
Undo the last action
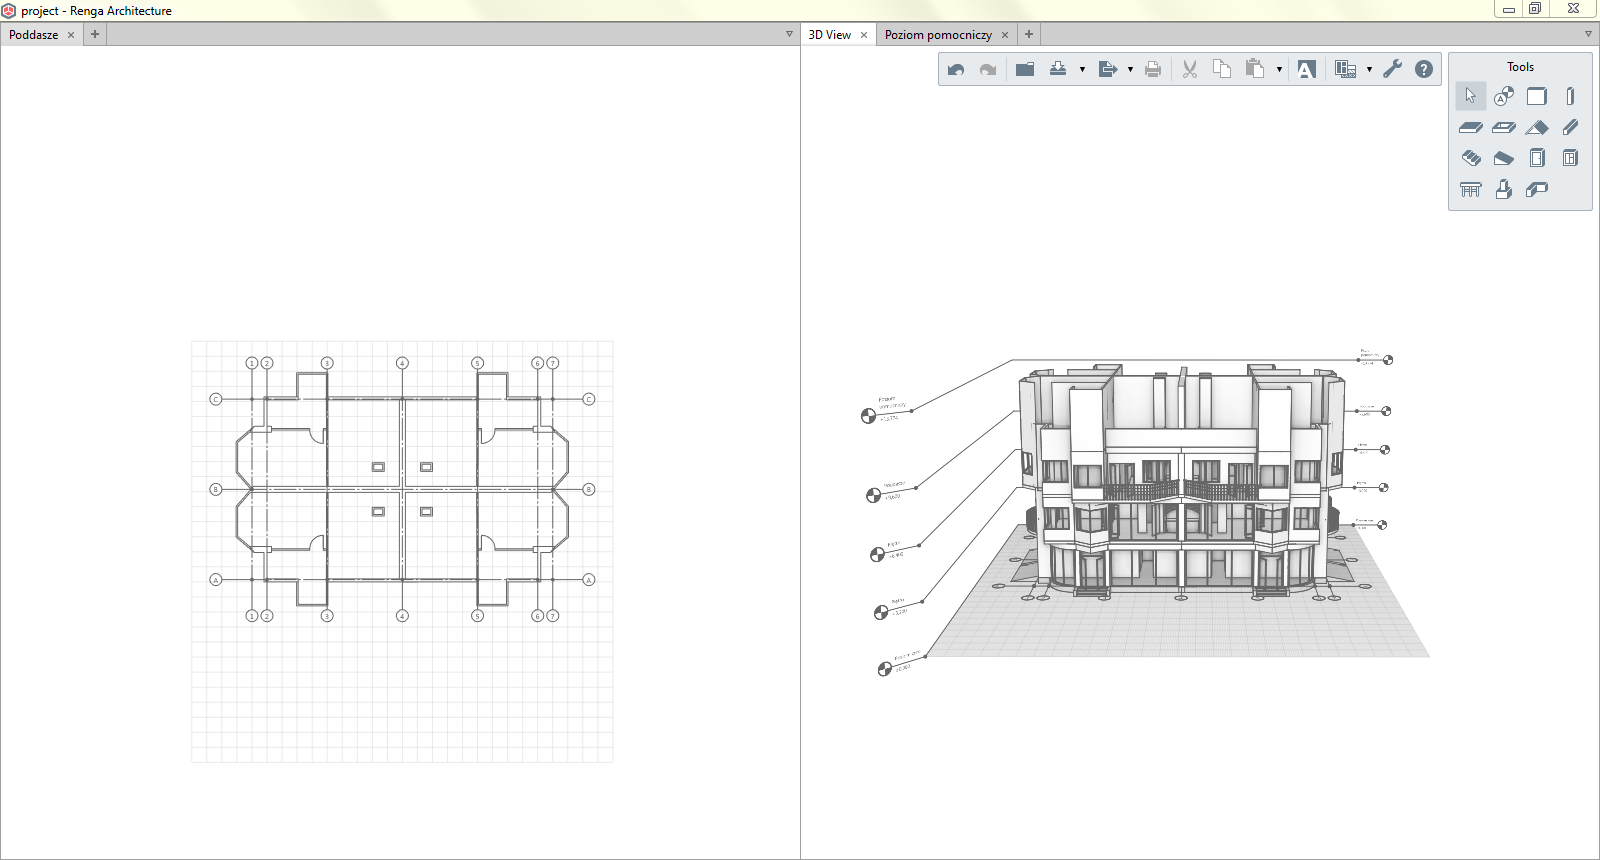956,69
